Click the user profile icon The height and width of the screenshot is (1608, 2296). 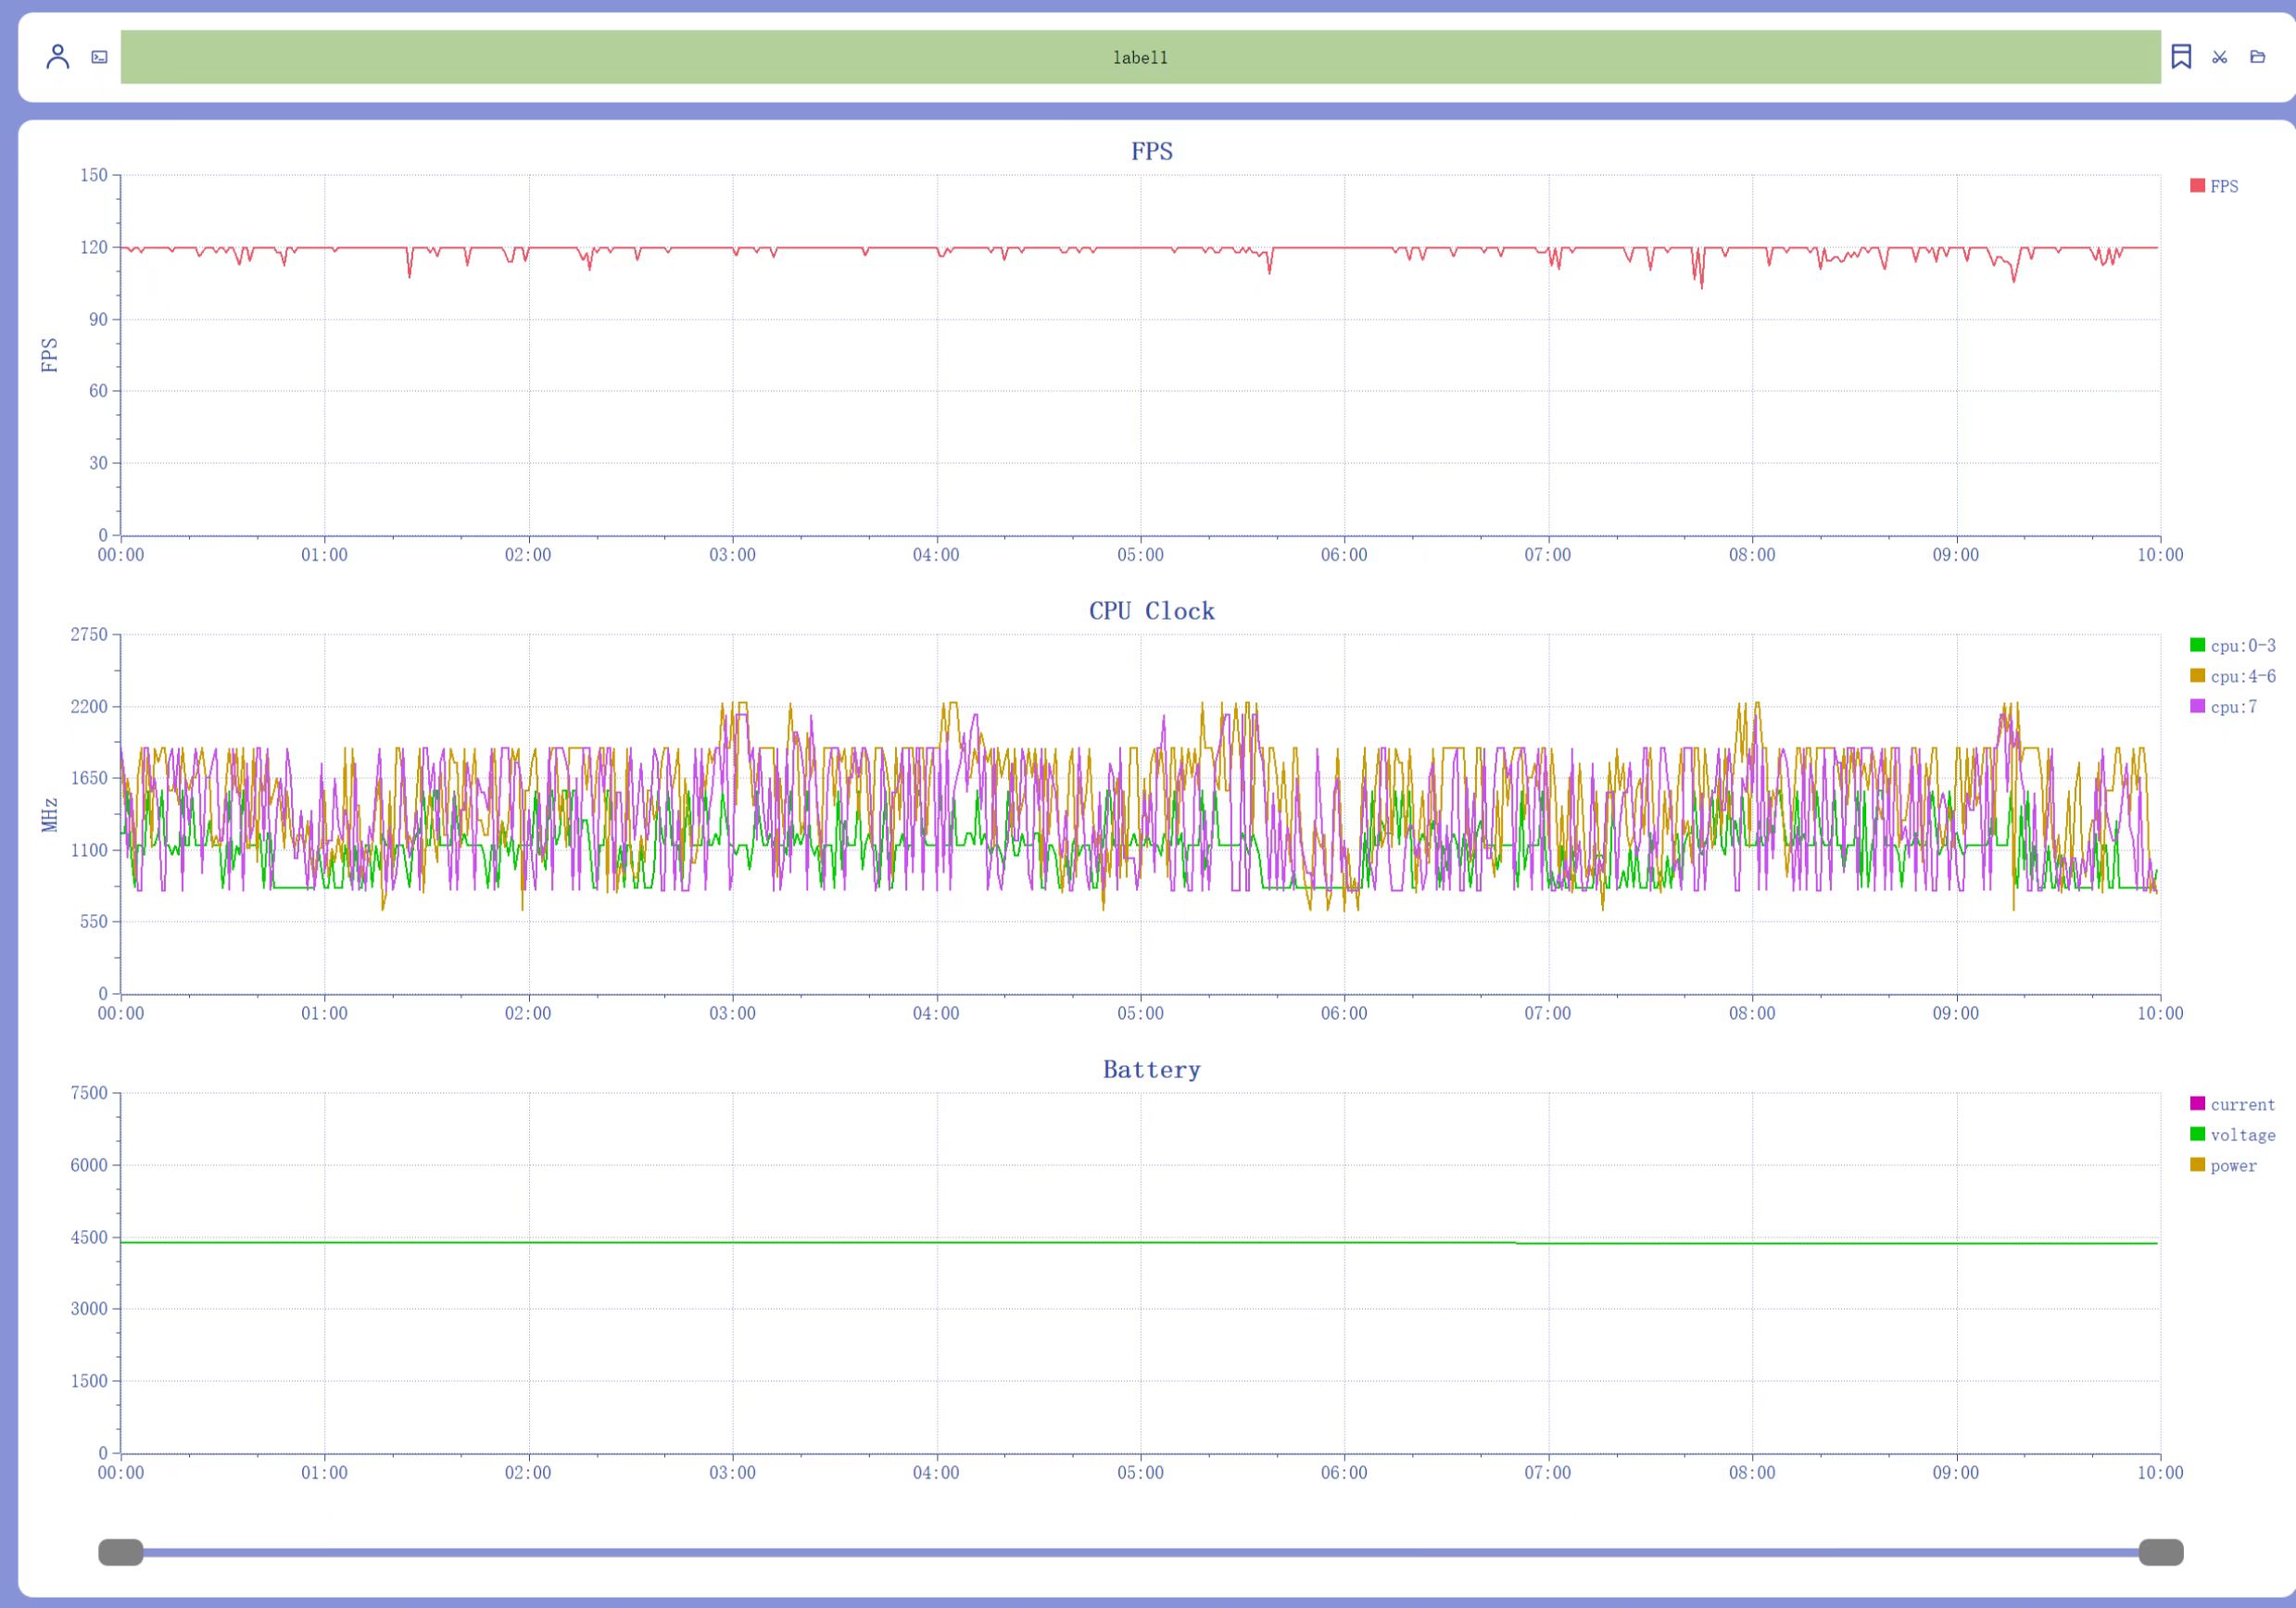pyautogui.click(x=58, y=57)
